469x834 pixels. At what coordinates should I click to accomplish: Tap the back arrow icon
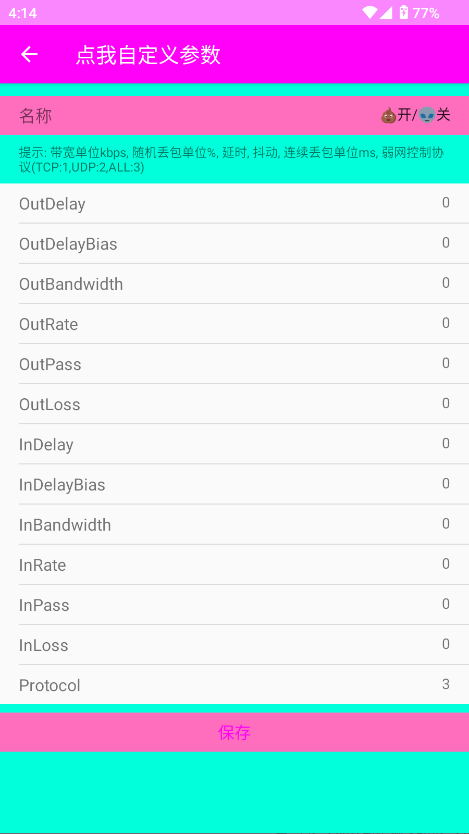(x=29, y=54)
